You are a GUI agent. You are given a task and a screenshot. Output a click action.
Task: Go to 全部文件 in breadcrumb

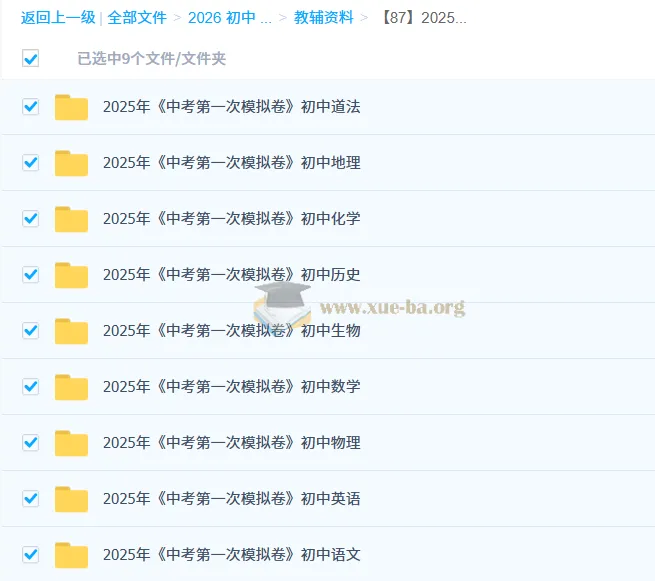(x=137, y=18)
